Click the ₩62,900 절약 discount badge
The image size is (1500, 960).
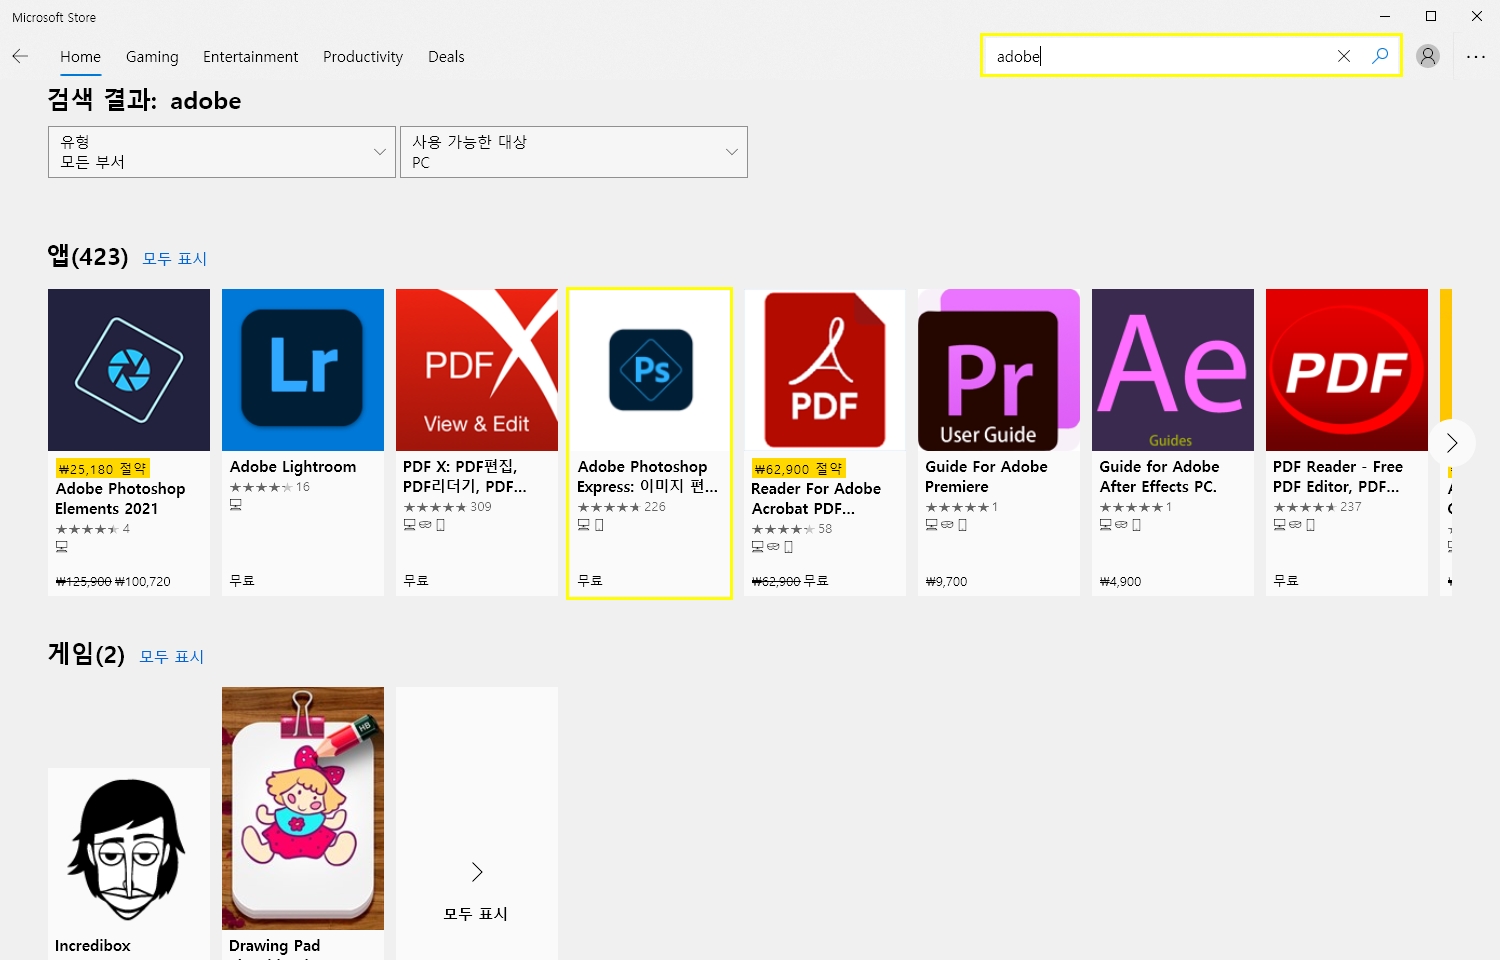[x=799, y=468]
